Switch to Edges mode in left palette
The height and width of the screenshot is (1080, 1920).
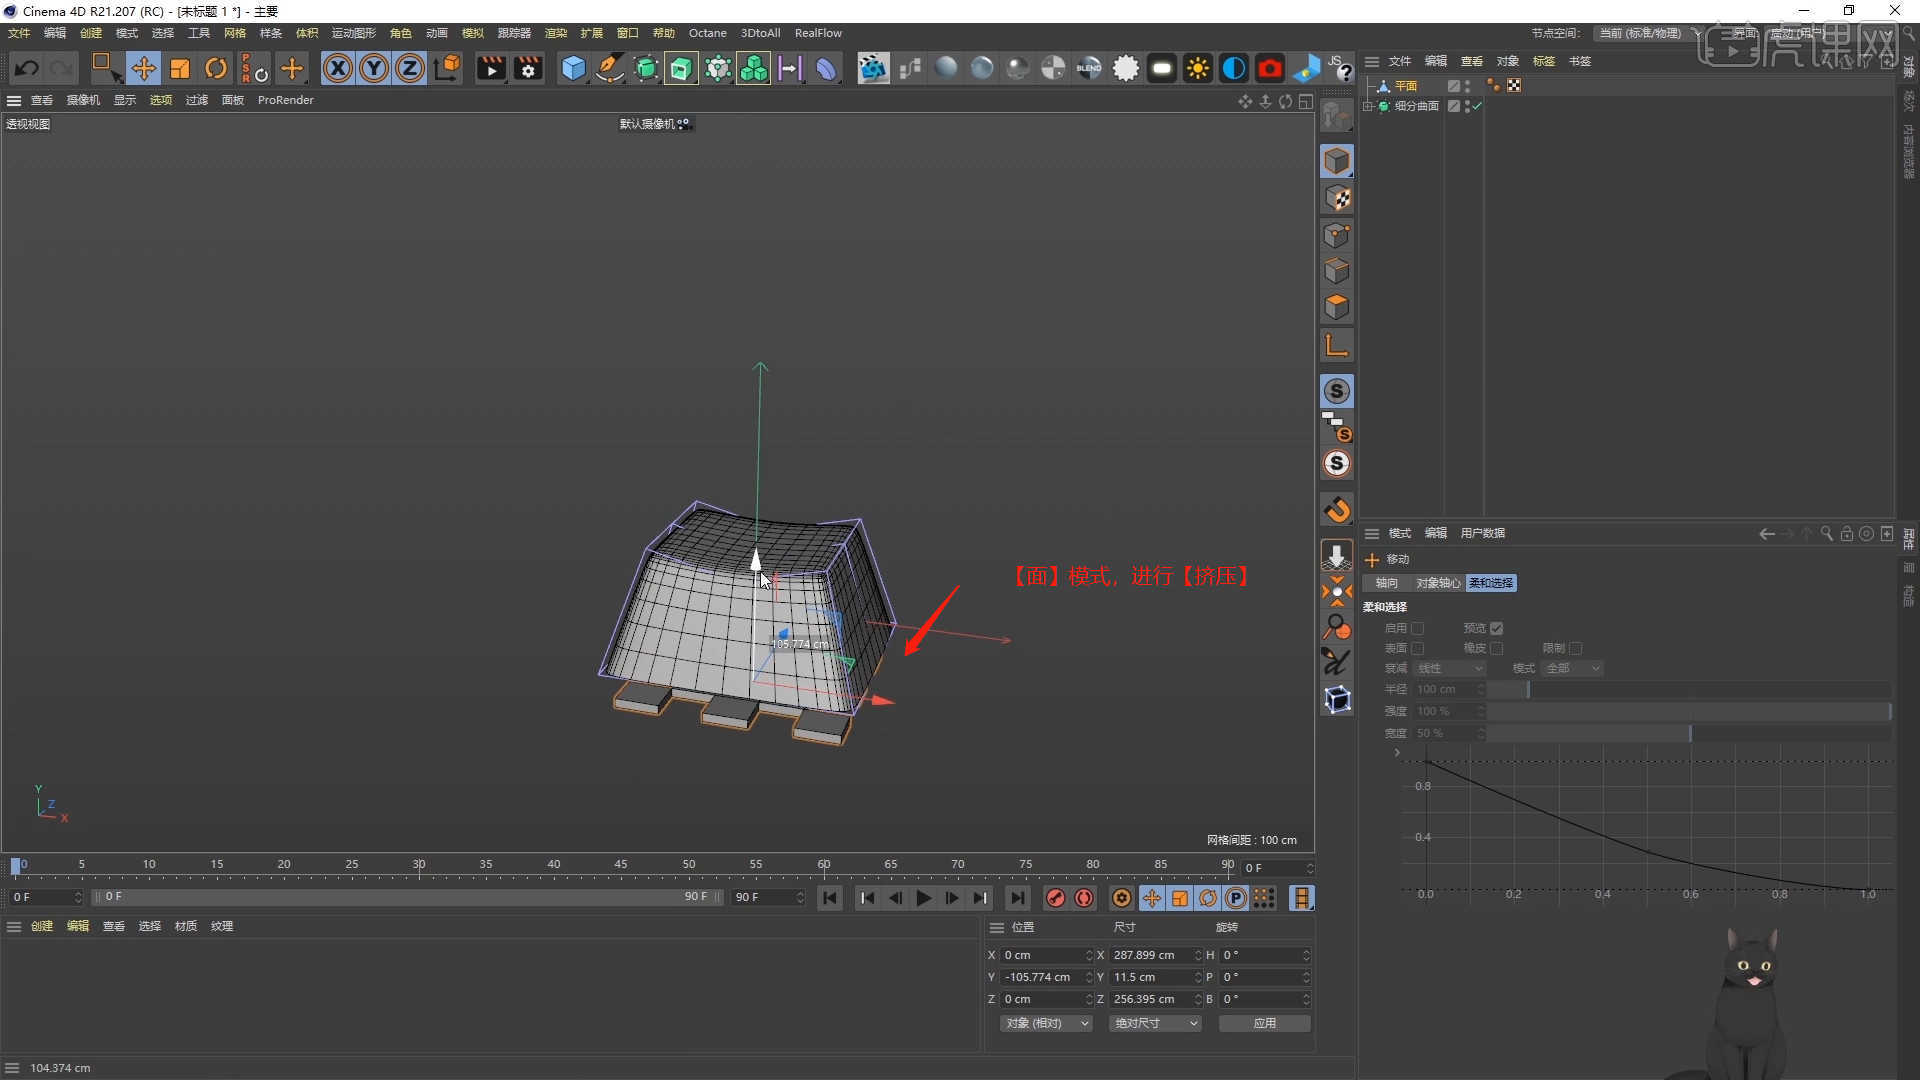[x=1337, y=271]
